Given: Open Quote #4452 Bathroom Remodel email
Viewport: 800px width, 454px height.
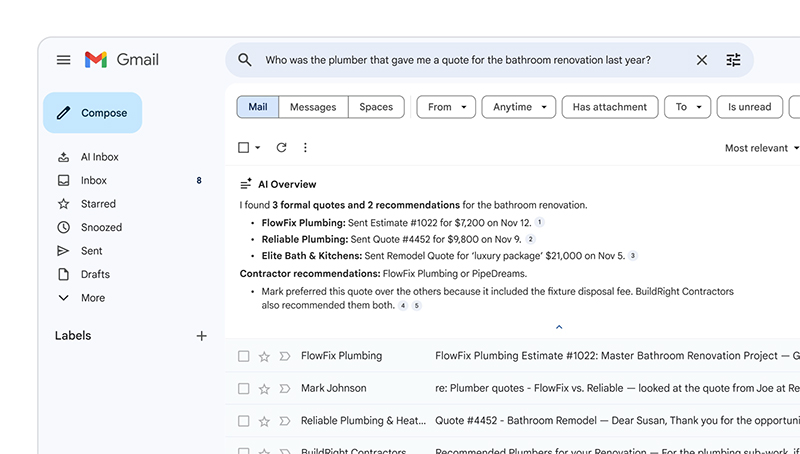Looking at the screenshot, I should pyautogui.click(x=512, y=421).
